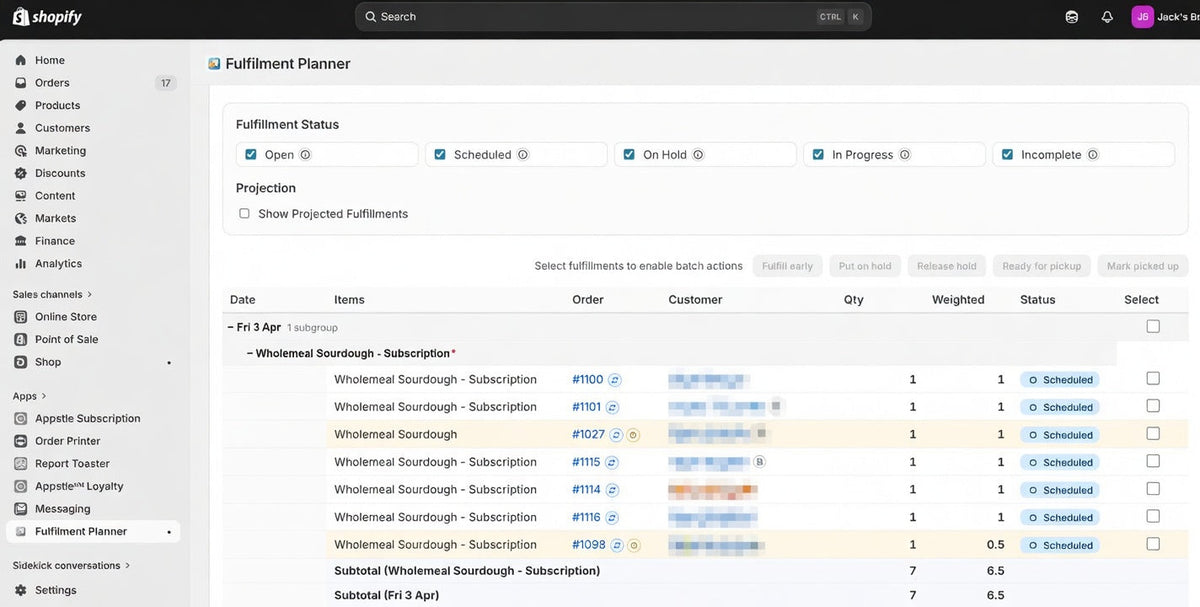1200x607 pixels.
Task: Click info icon next to On Hold
Action: coord(698,155)
